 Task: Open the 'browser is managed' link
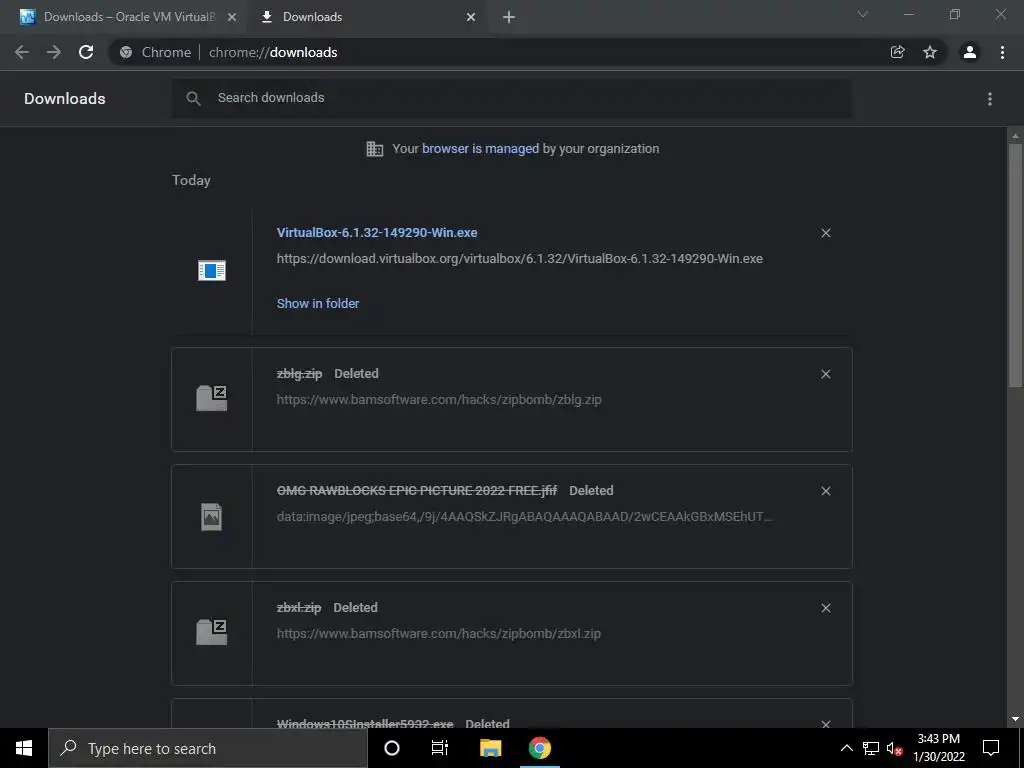481,149
